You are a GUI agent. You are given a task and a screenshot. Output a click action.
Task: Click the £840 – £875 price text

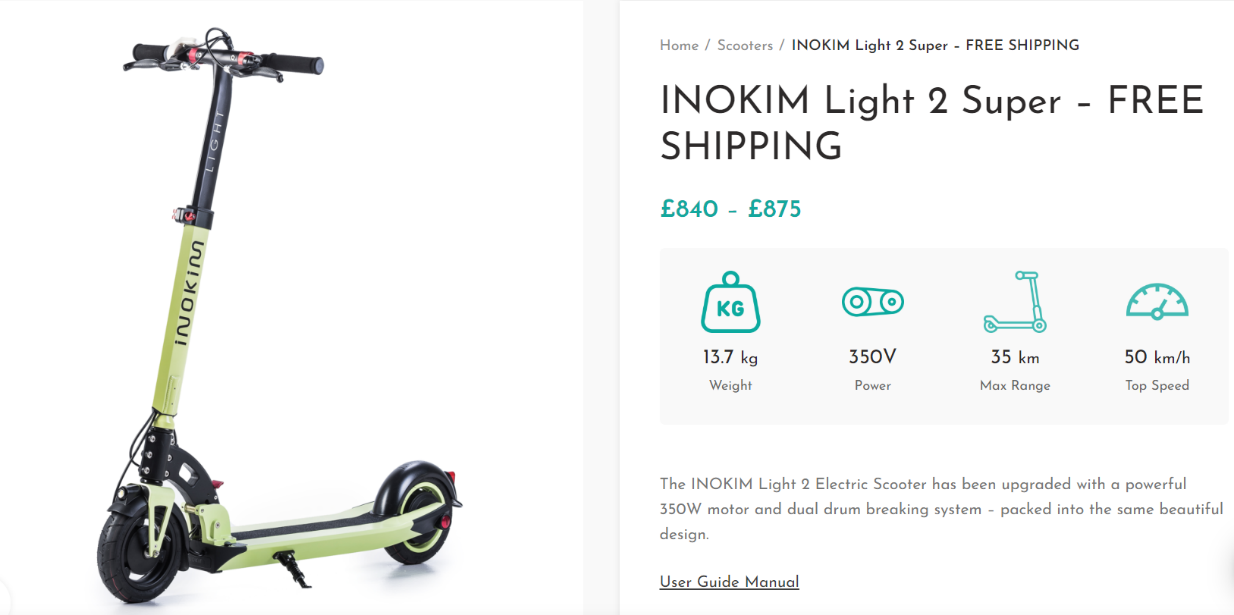coord(730,209)
